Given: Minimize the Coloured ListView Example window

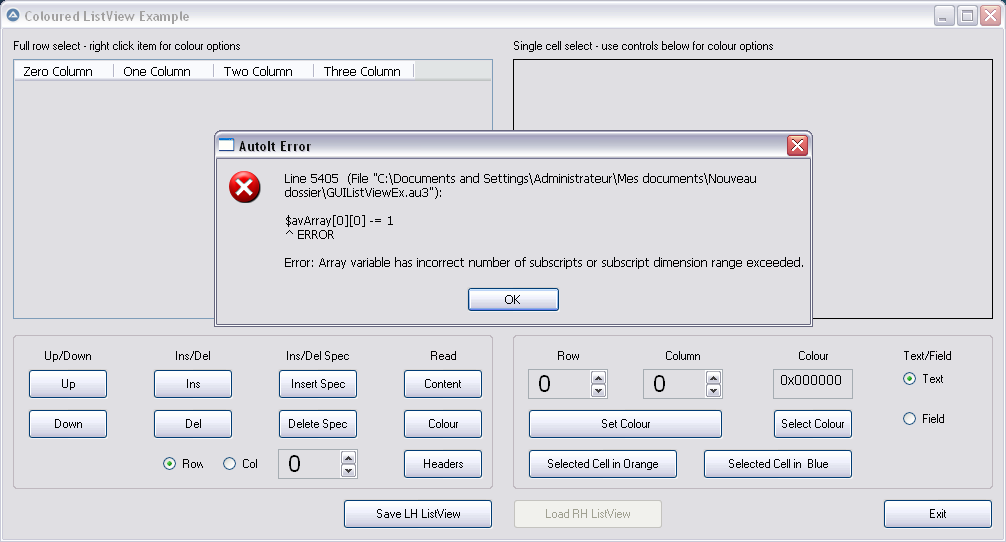Looking at the screenshot, I should (x=944, y=15).
